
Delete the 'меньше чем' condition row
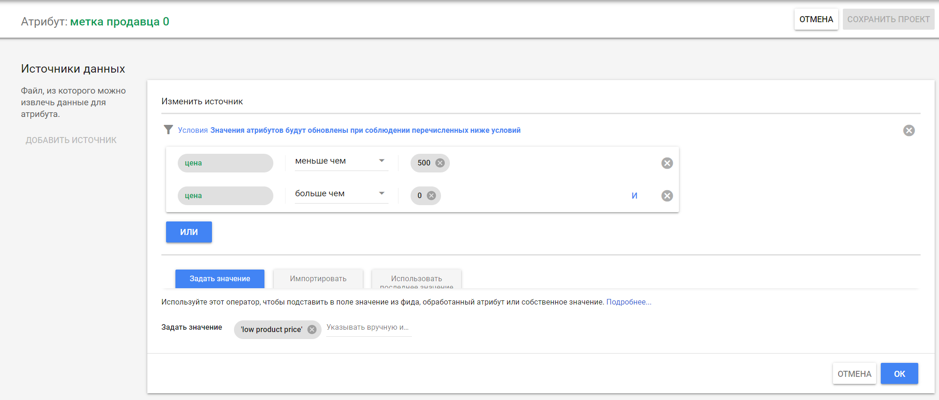click(x=667, y=163)
